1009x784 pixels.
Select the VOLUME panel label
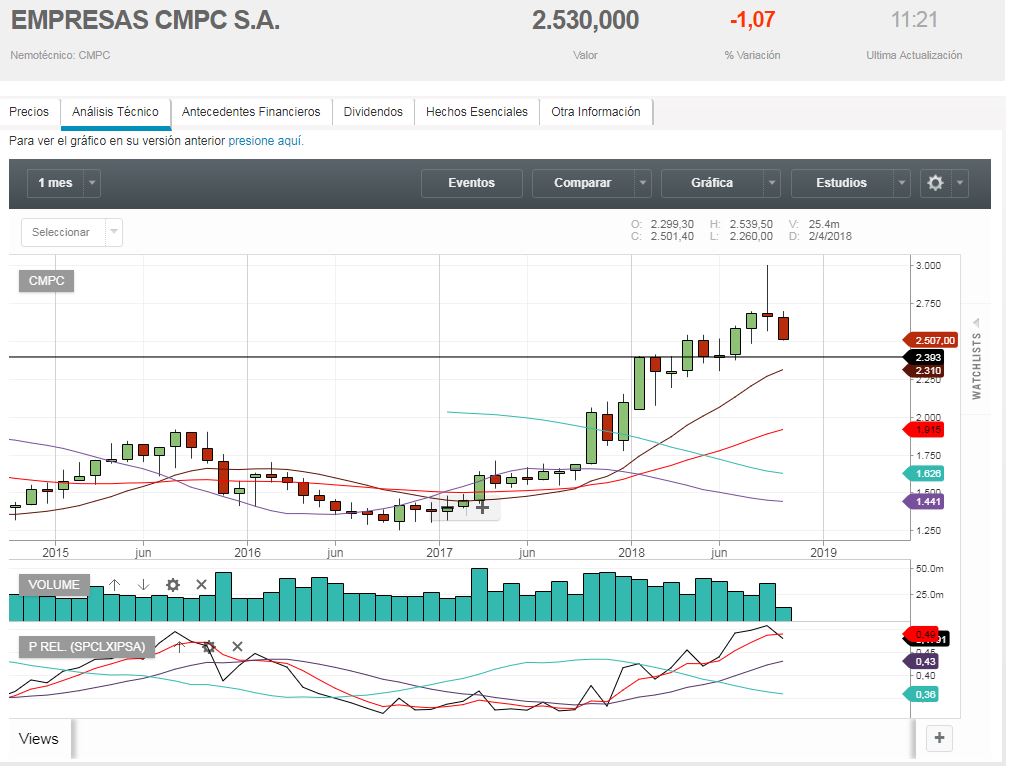pos(54,584)
